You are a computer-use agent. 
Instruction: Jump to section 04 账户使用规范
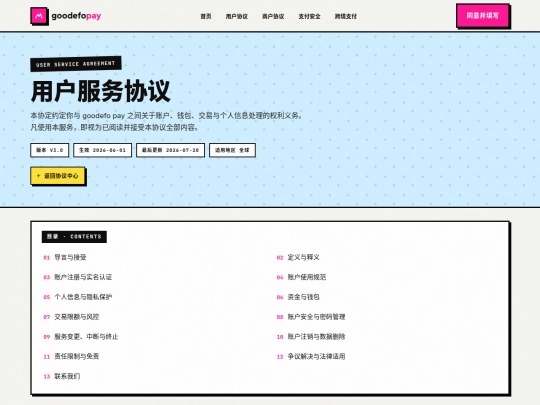(301, 277)
